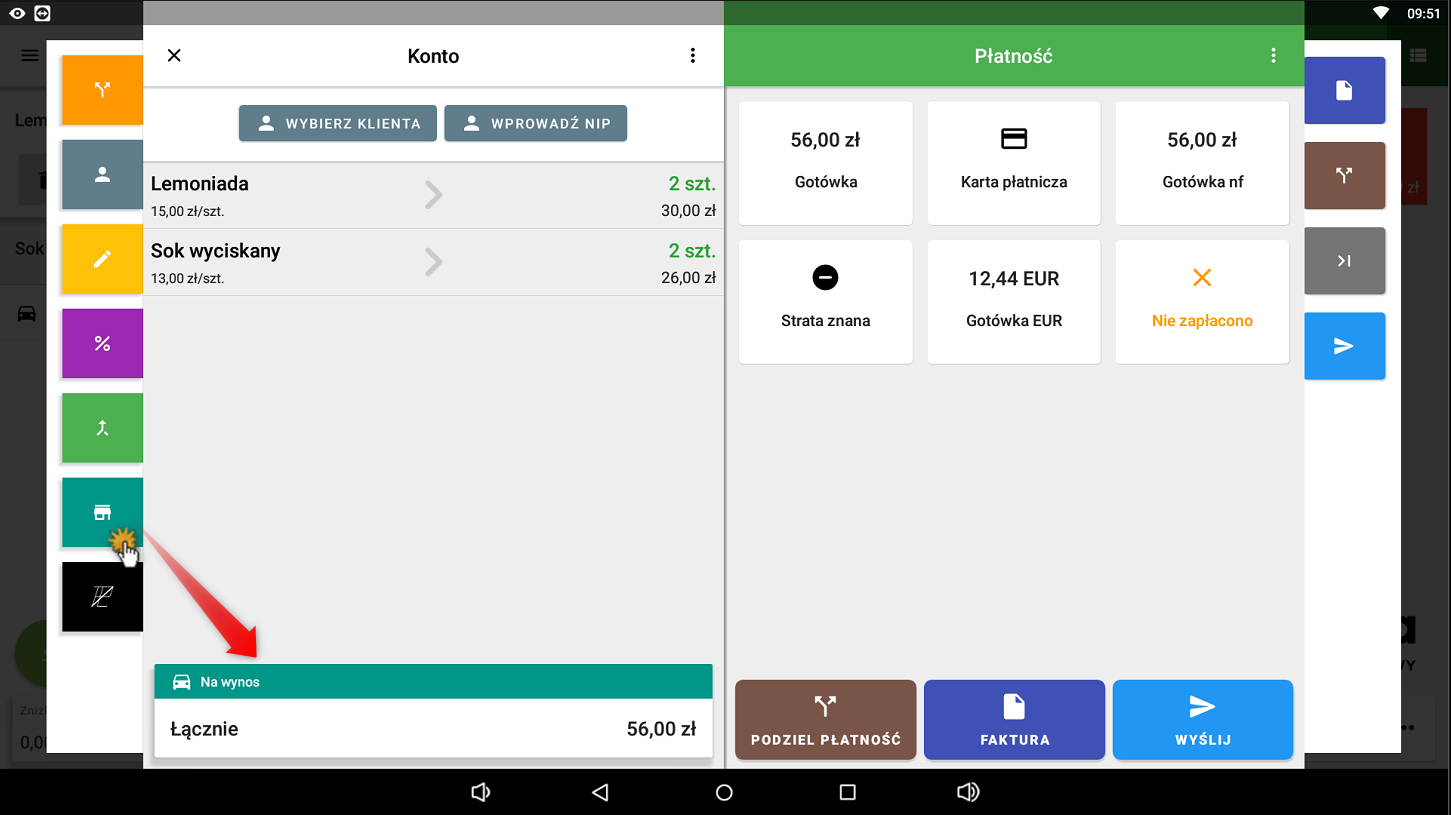Click the gray-blue customer person tile
This screenshot has height=815, width=1451.
102,174
